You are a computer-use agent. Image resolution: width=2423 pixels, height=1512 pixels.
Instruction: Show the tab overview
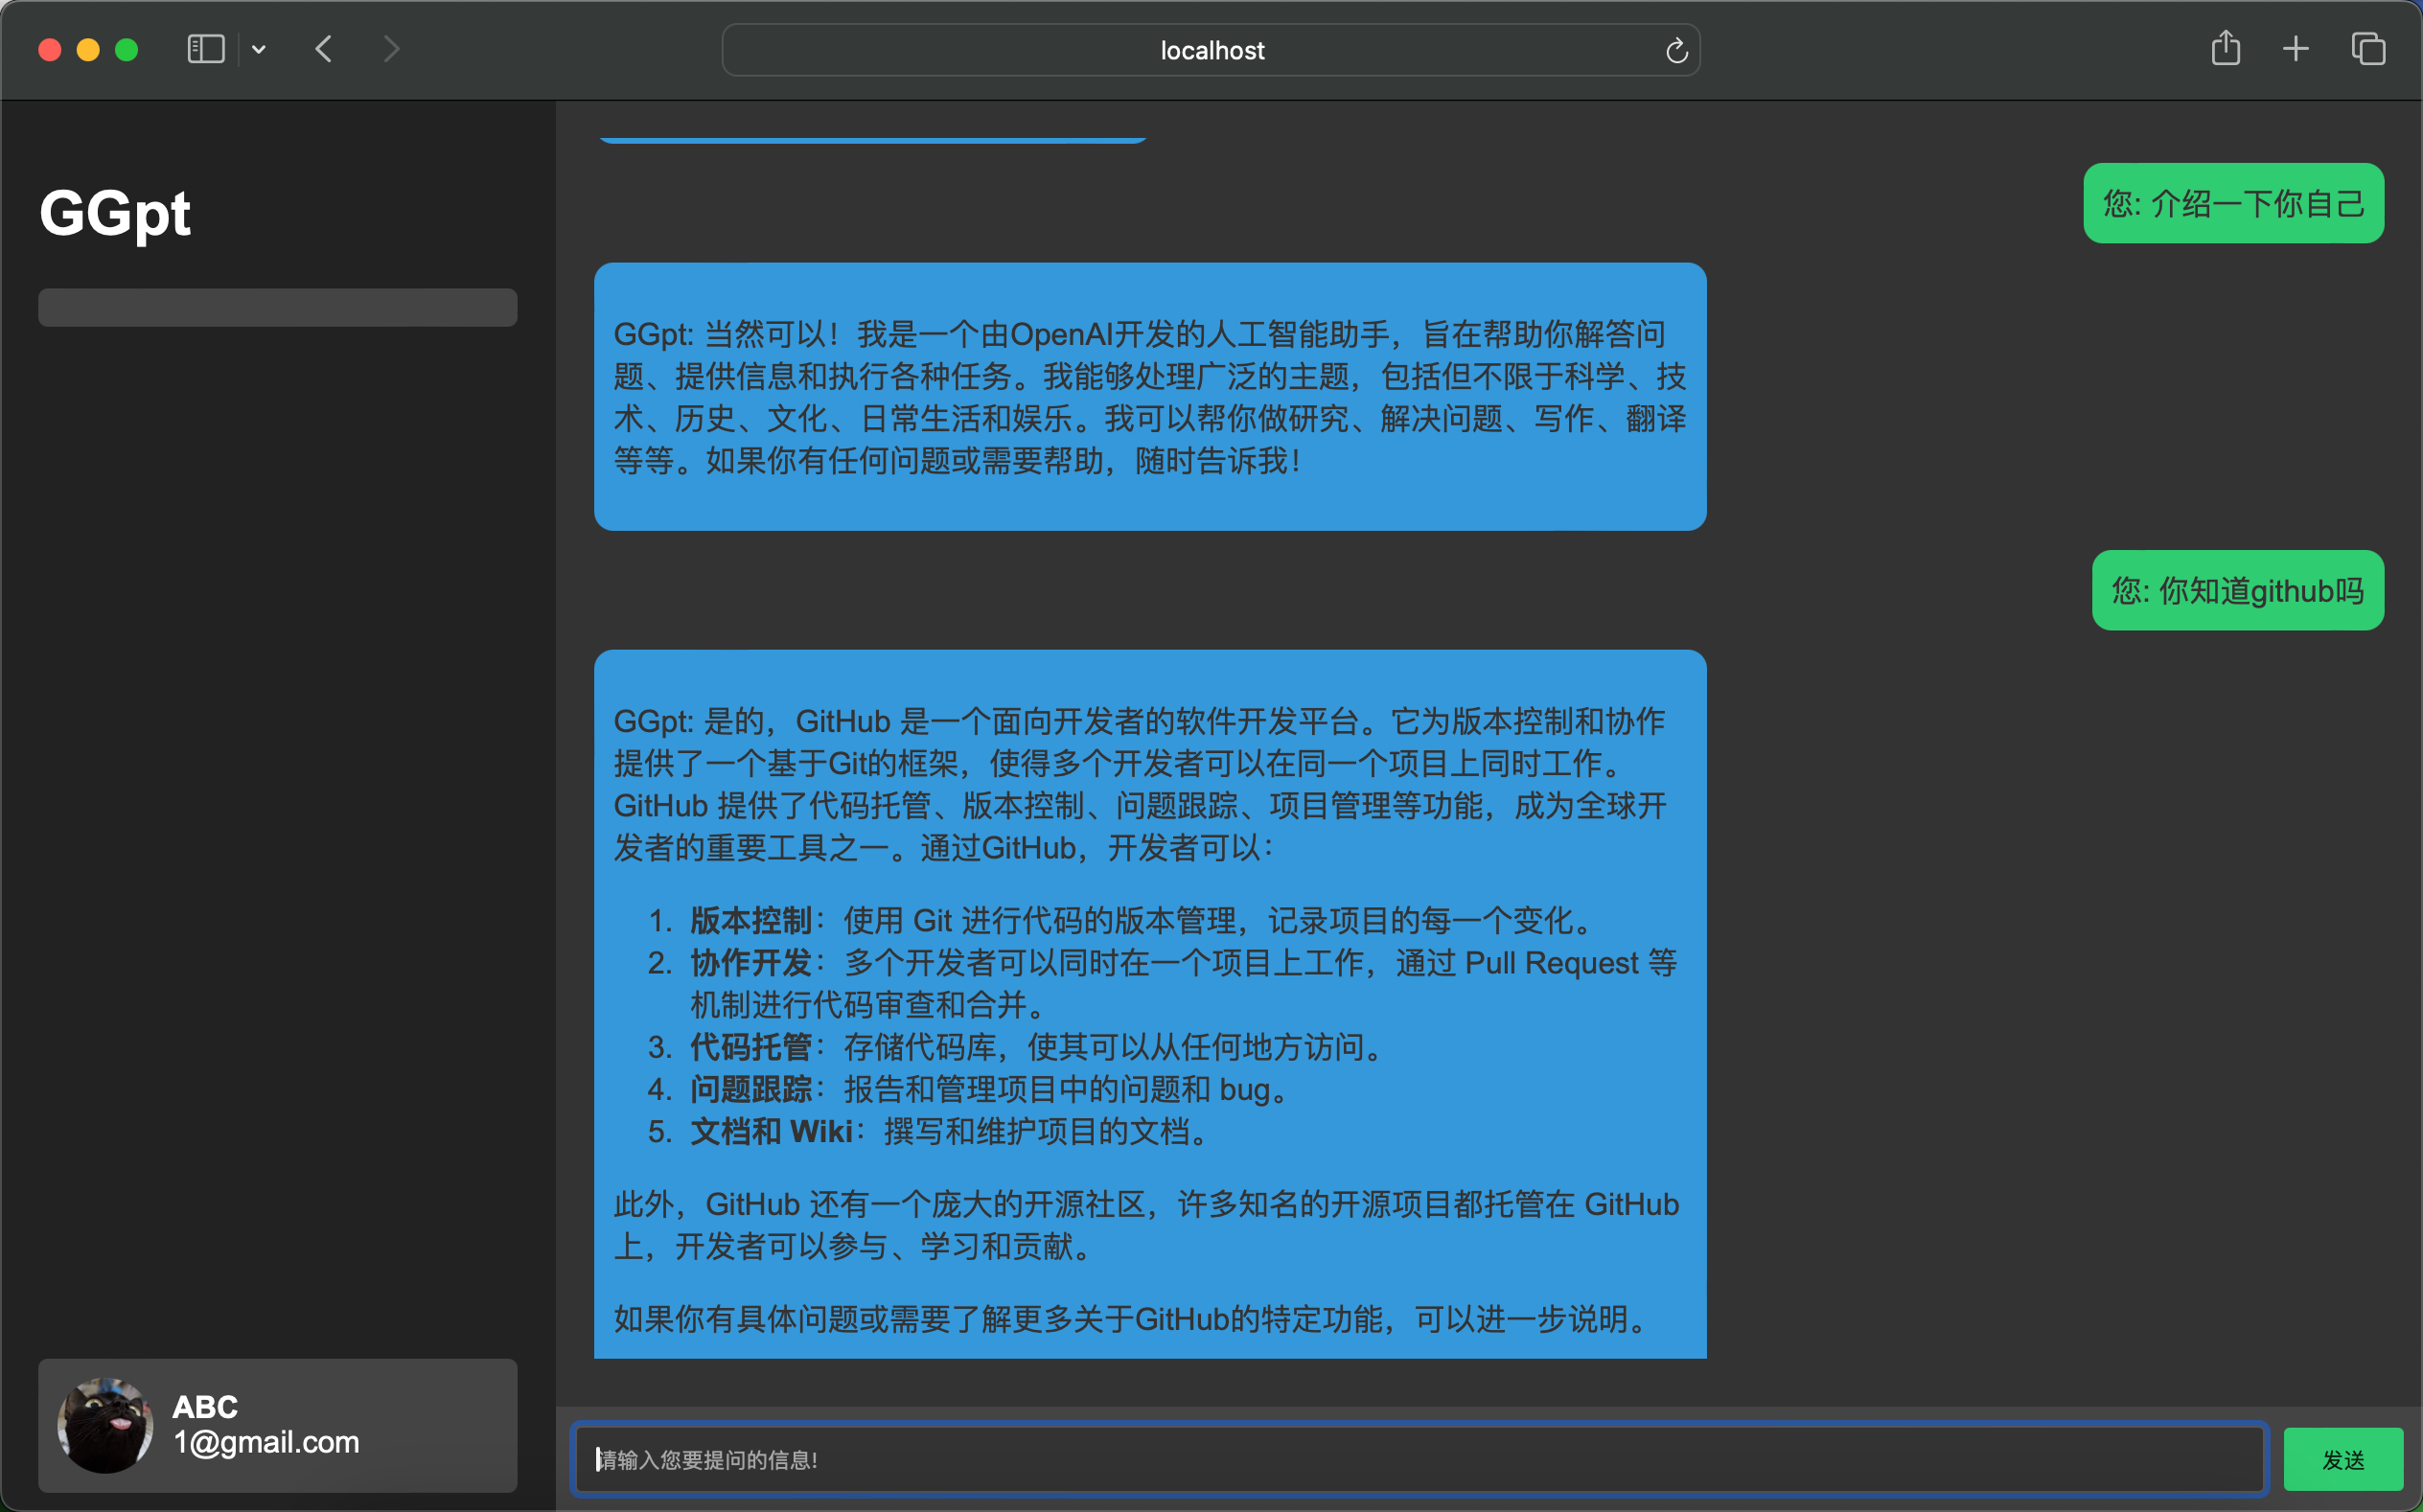click(2367, 49)
